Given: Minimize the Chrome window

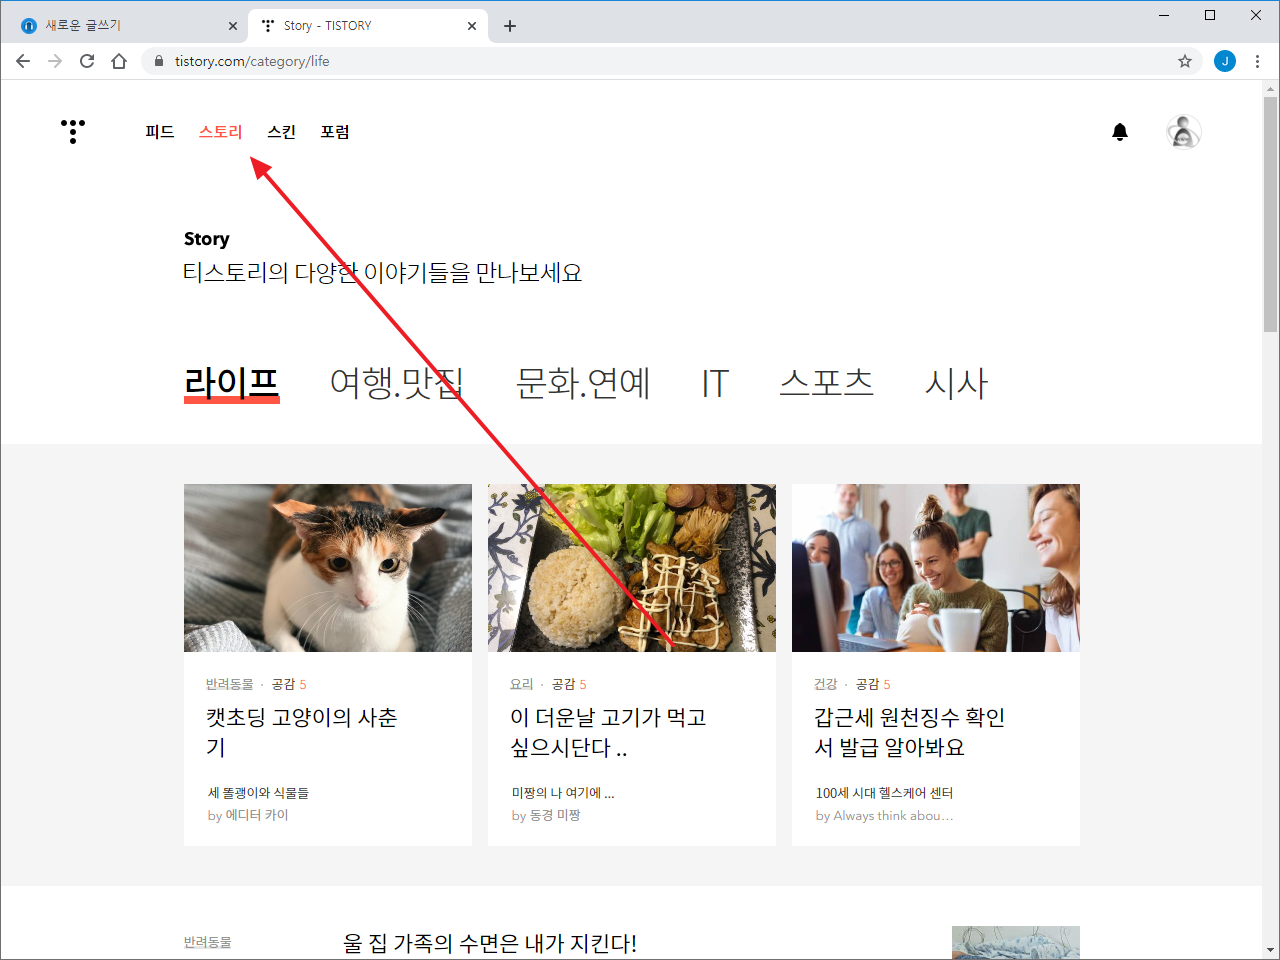Looking at the screenshot, I should (x=1164, y=15).
